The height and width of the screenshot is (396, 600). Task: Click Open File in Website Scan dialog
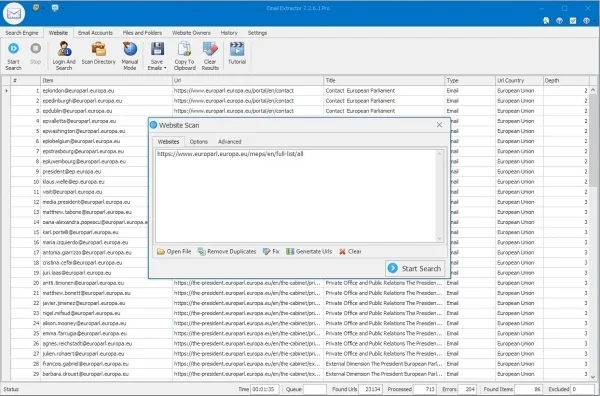(x=174, y=251)
